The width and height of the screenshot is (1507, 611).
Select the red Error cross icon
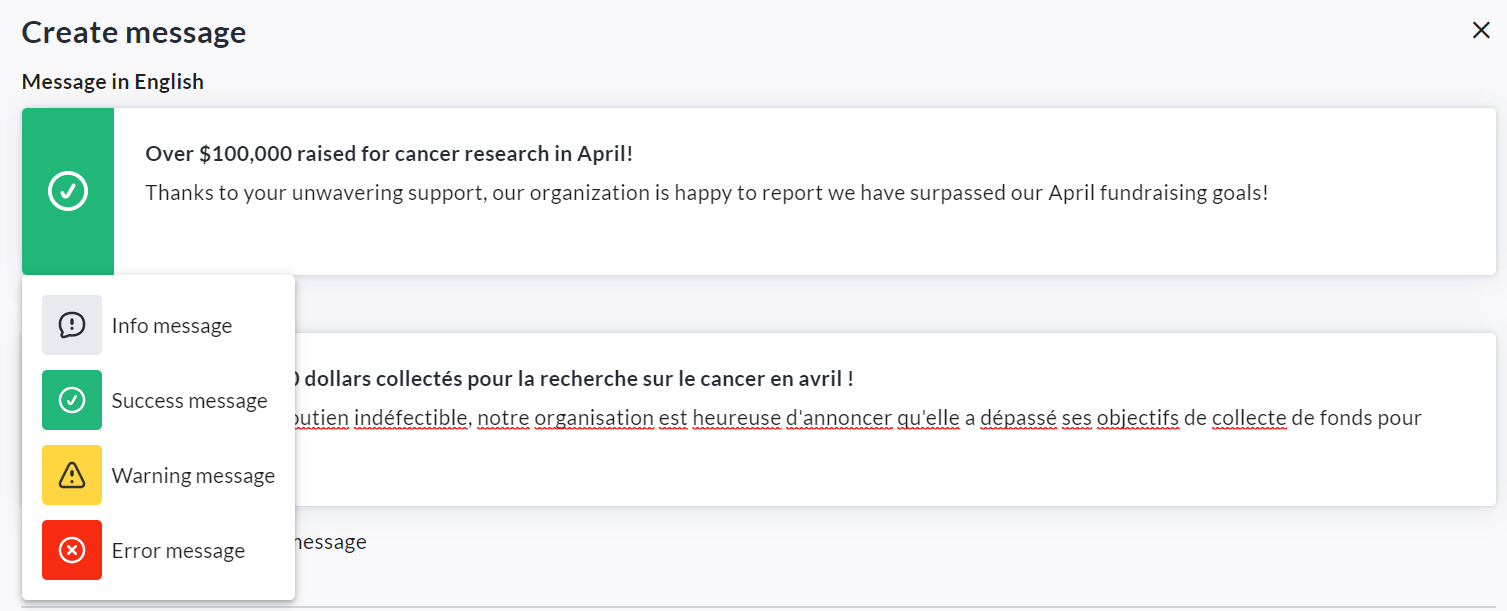pos(72,550)
